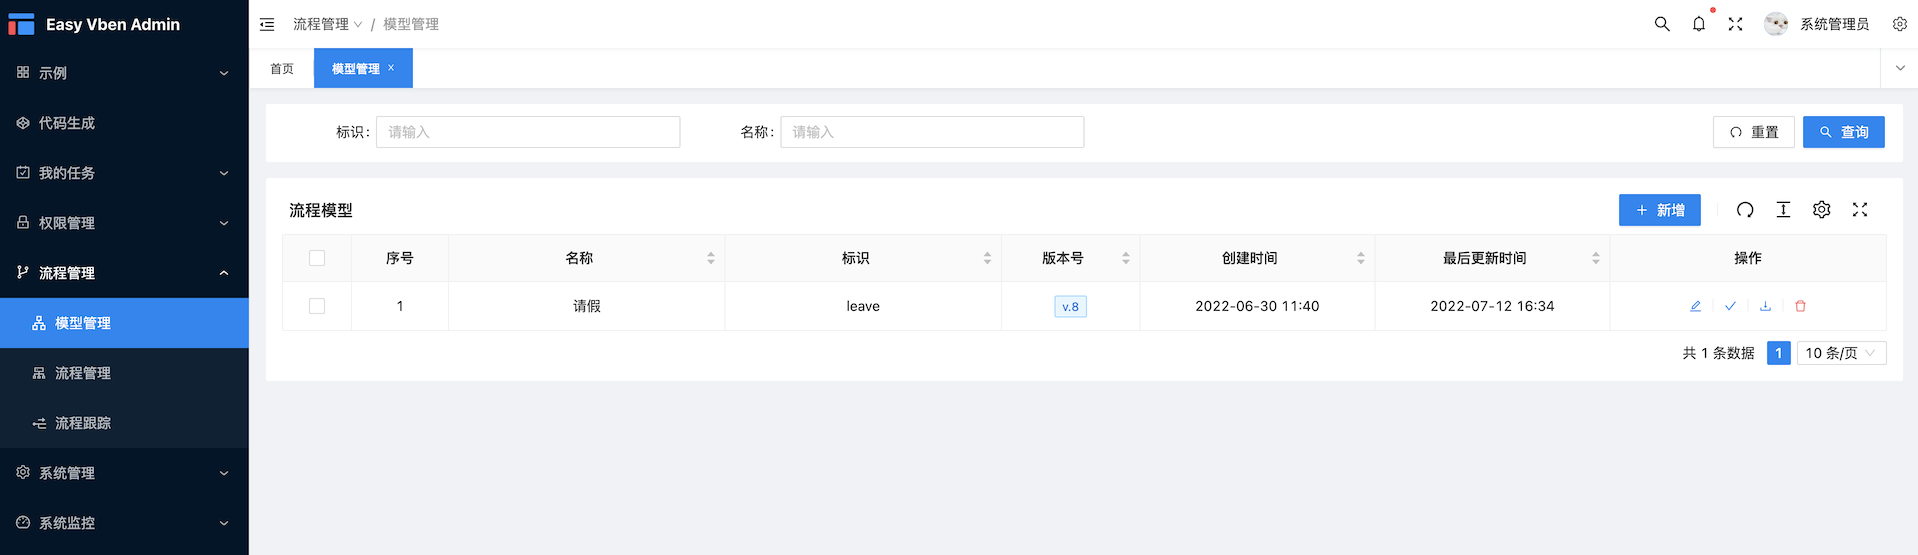1918x555 pixels.
Task: Click the 查询 search button
Action: [1844, 132]
